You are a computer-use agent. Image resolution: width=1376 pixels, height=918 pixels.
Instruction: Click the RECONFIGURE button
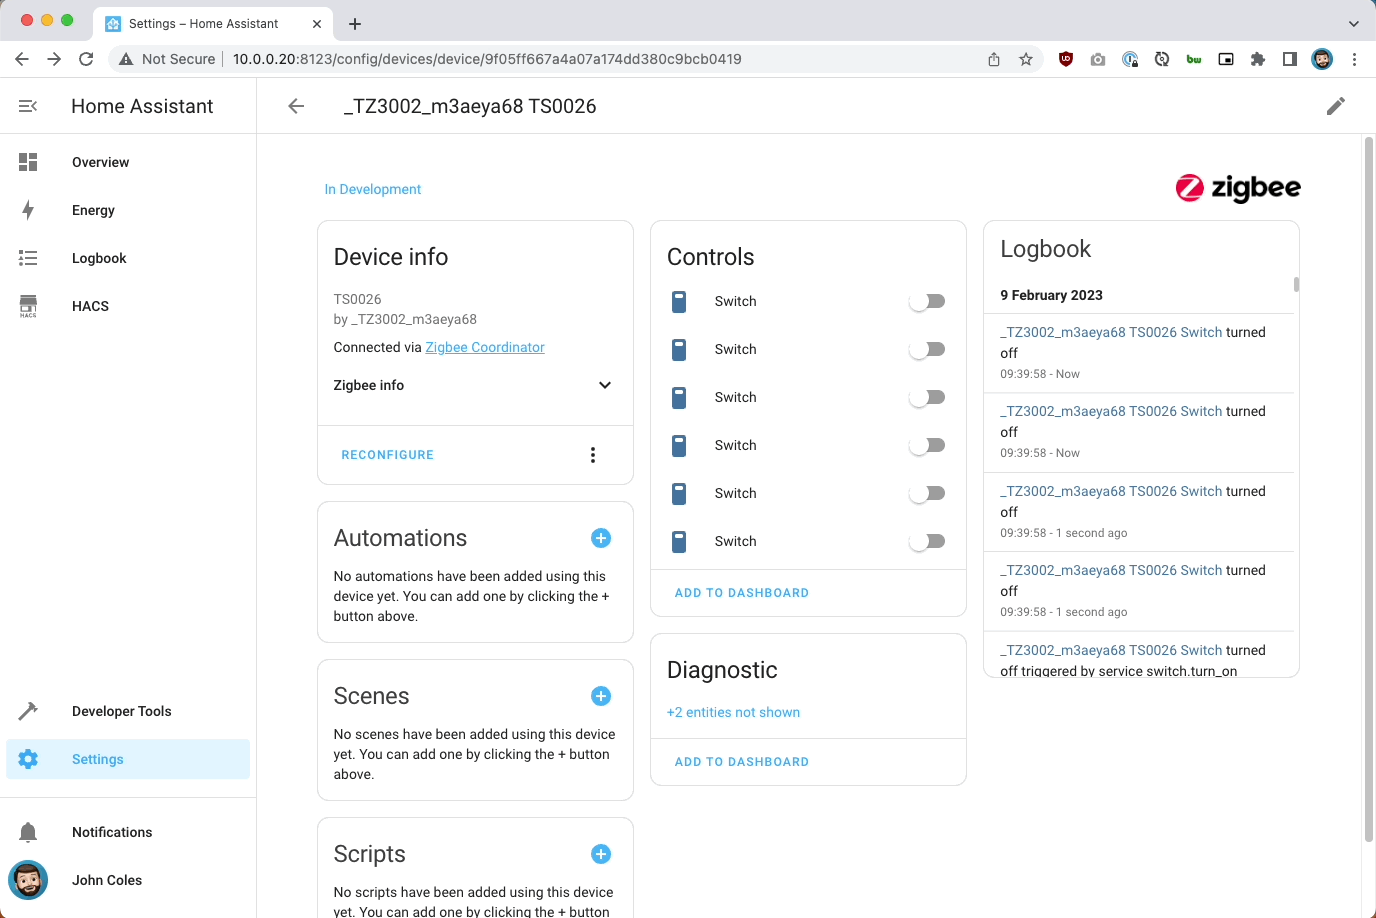click(x=388, y=455)
